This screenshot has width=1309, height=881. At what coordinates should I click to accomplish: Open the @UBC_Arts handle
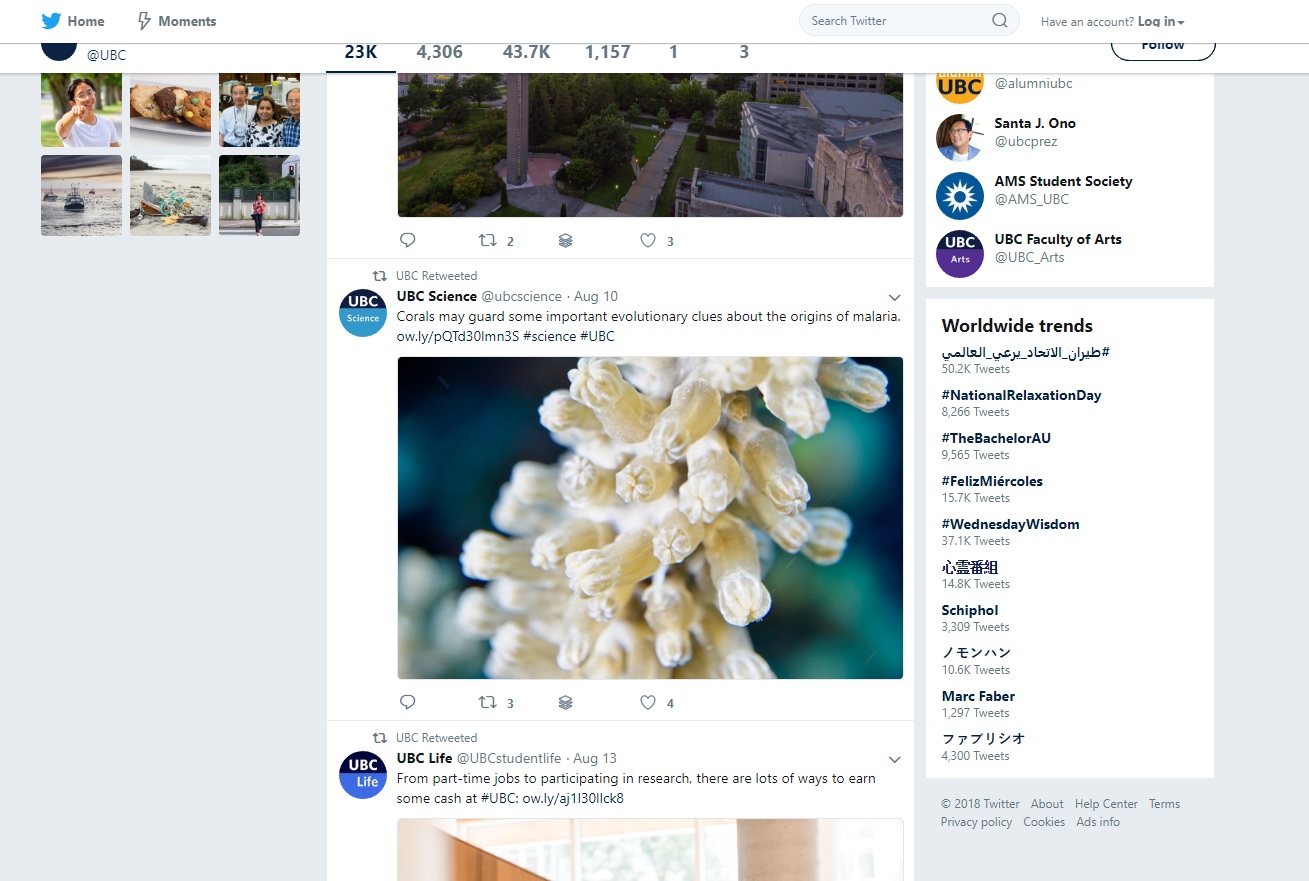pos(1029,257)
